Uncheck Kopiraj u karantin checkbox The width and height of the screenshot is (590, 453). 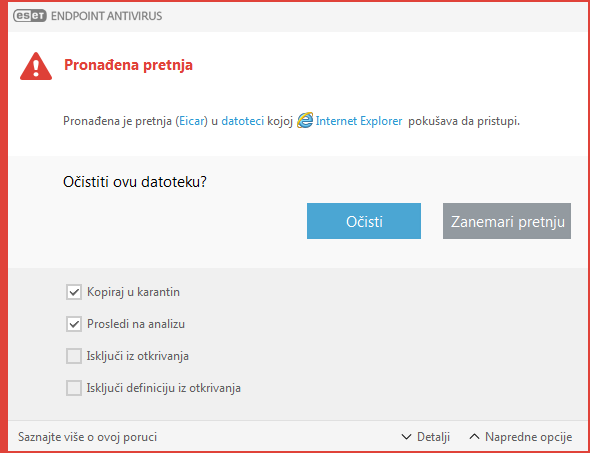[x=74, y=292]
